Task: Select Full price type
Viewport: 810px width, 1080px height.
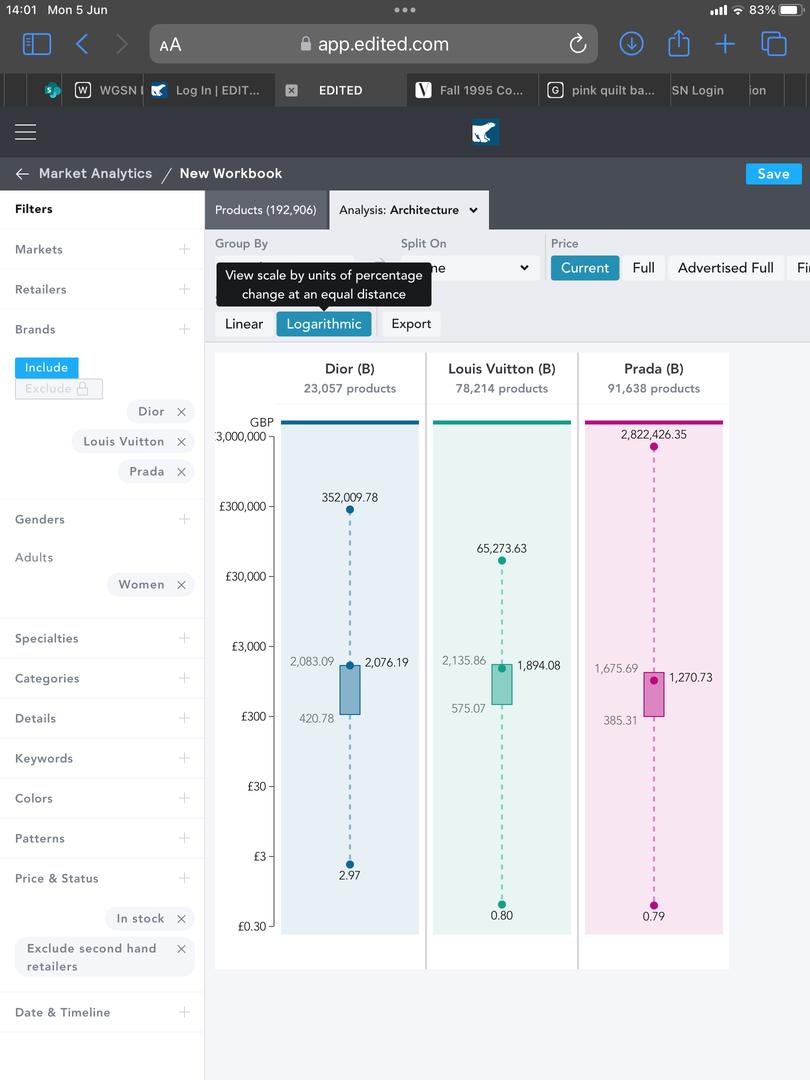Action: [x=643, y=268]
